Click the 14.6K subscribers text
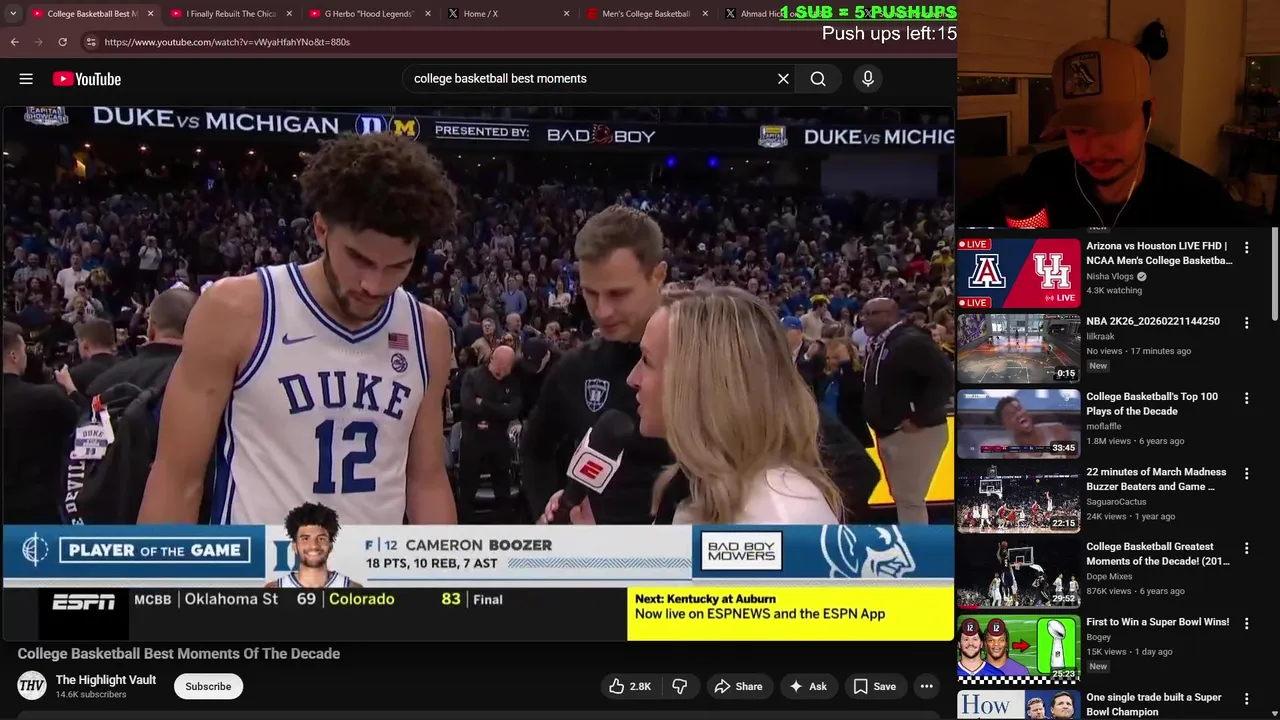The height and width of the screenshot is (720, 1280). pyautogui.click(x=91, y=694)
